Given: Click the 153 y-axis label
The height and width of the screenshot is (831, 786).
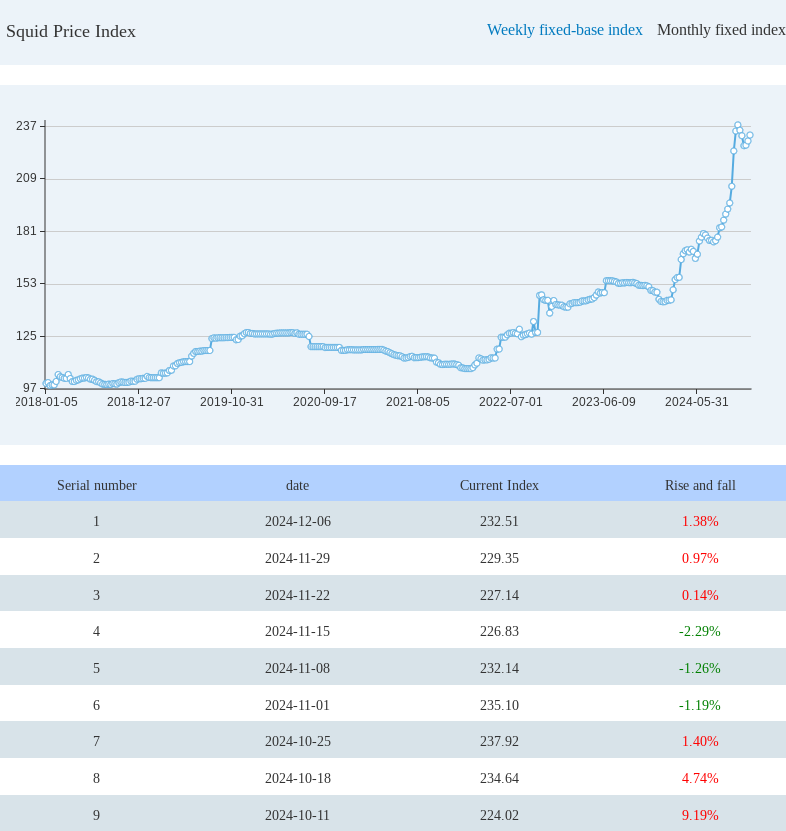Looking at the screenshot, I should point(26,283).
